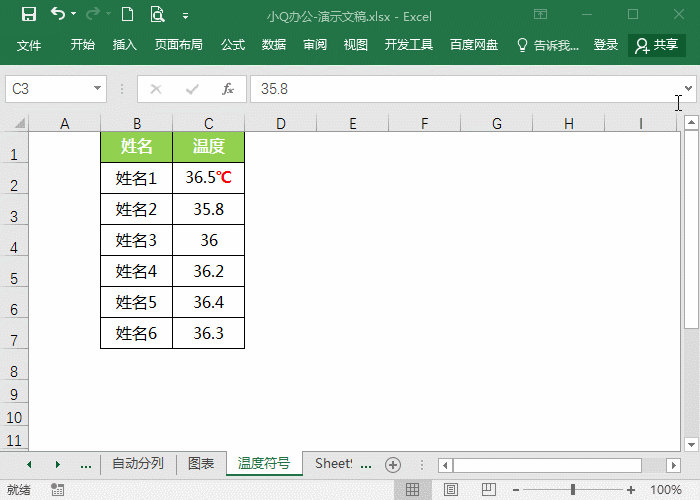
Task: Click horizontal scrollbar right arrow
Action: click(x=674, y=466)
